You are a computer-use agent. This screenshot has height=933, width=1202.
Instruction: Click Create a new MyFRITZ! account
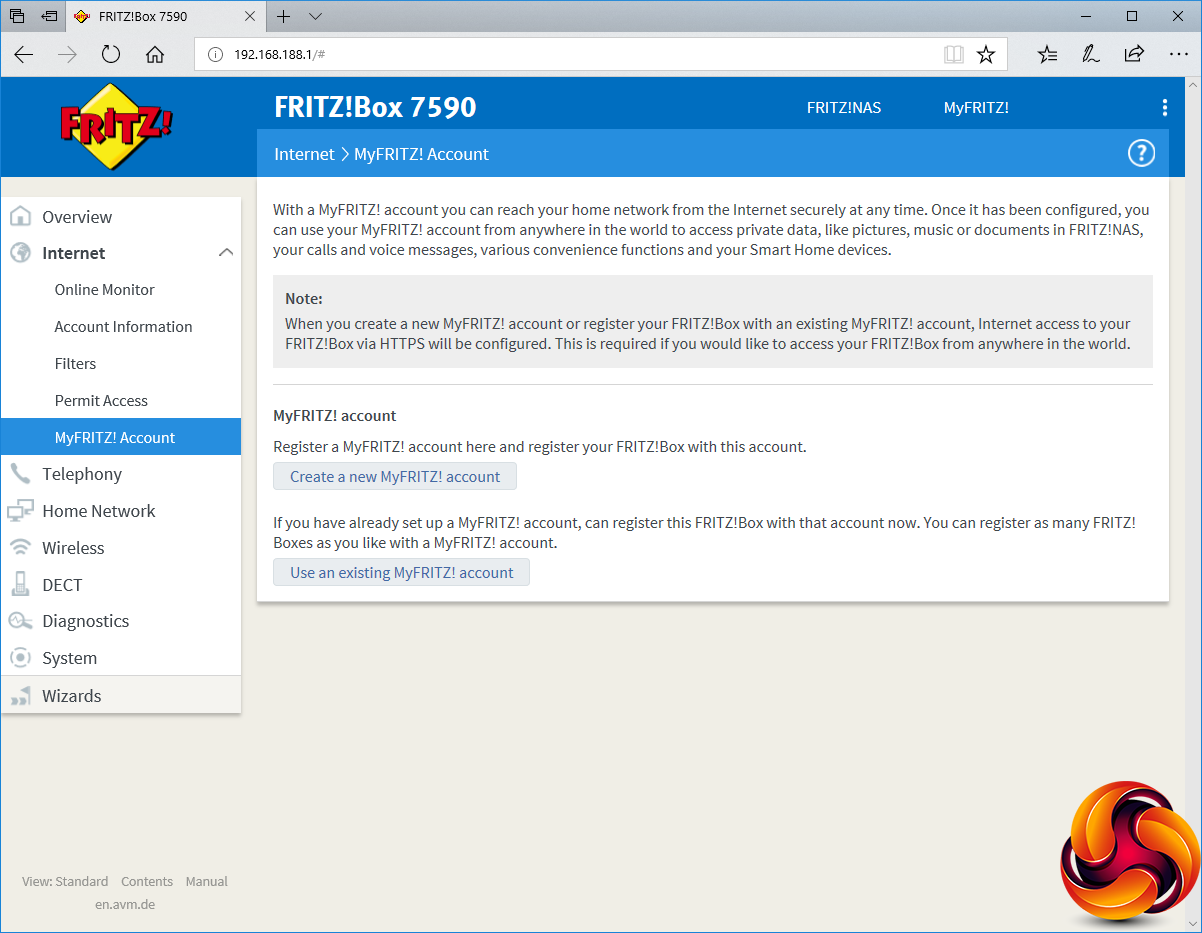[x=395, y=477]
